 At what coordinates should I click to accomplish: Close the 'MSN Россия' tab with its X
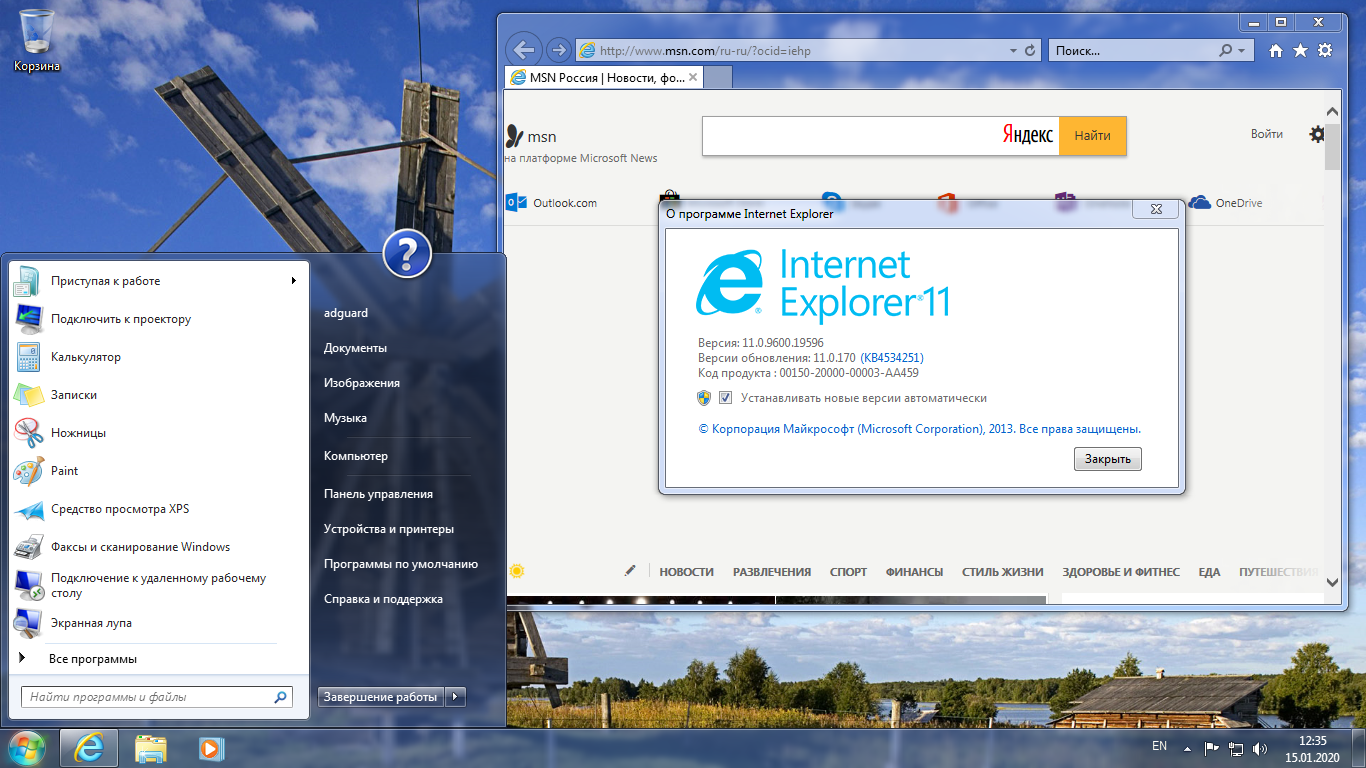pos(694,77)
